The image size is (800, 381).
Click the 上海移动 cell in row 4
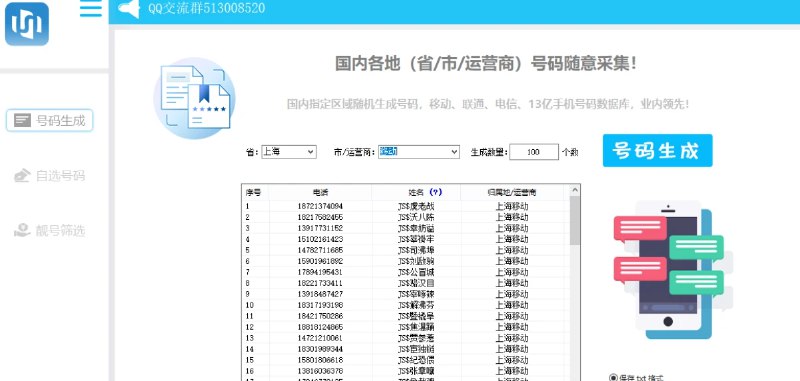pyautogui.click(x=512, y=239)
